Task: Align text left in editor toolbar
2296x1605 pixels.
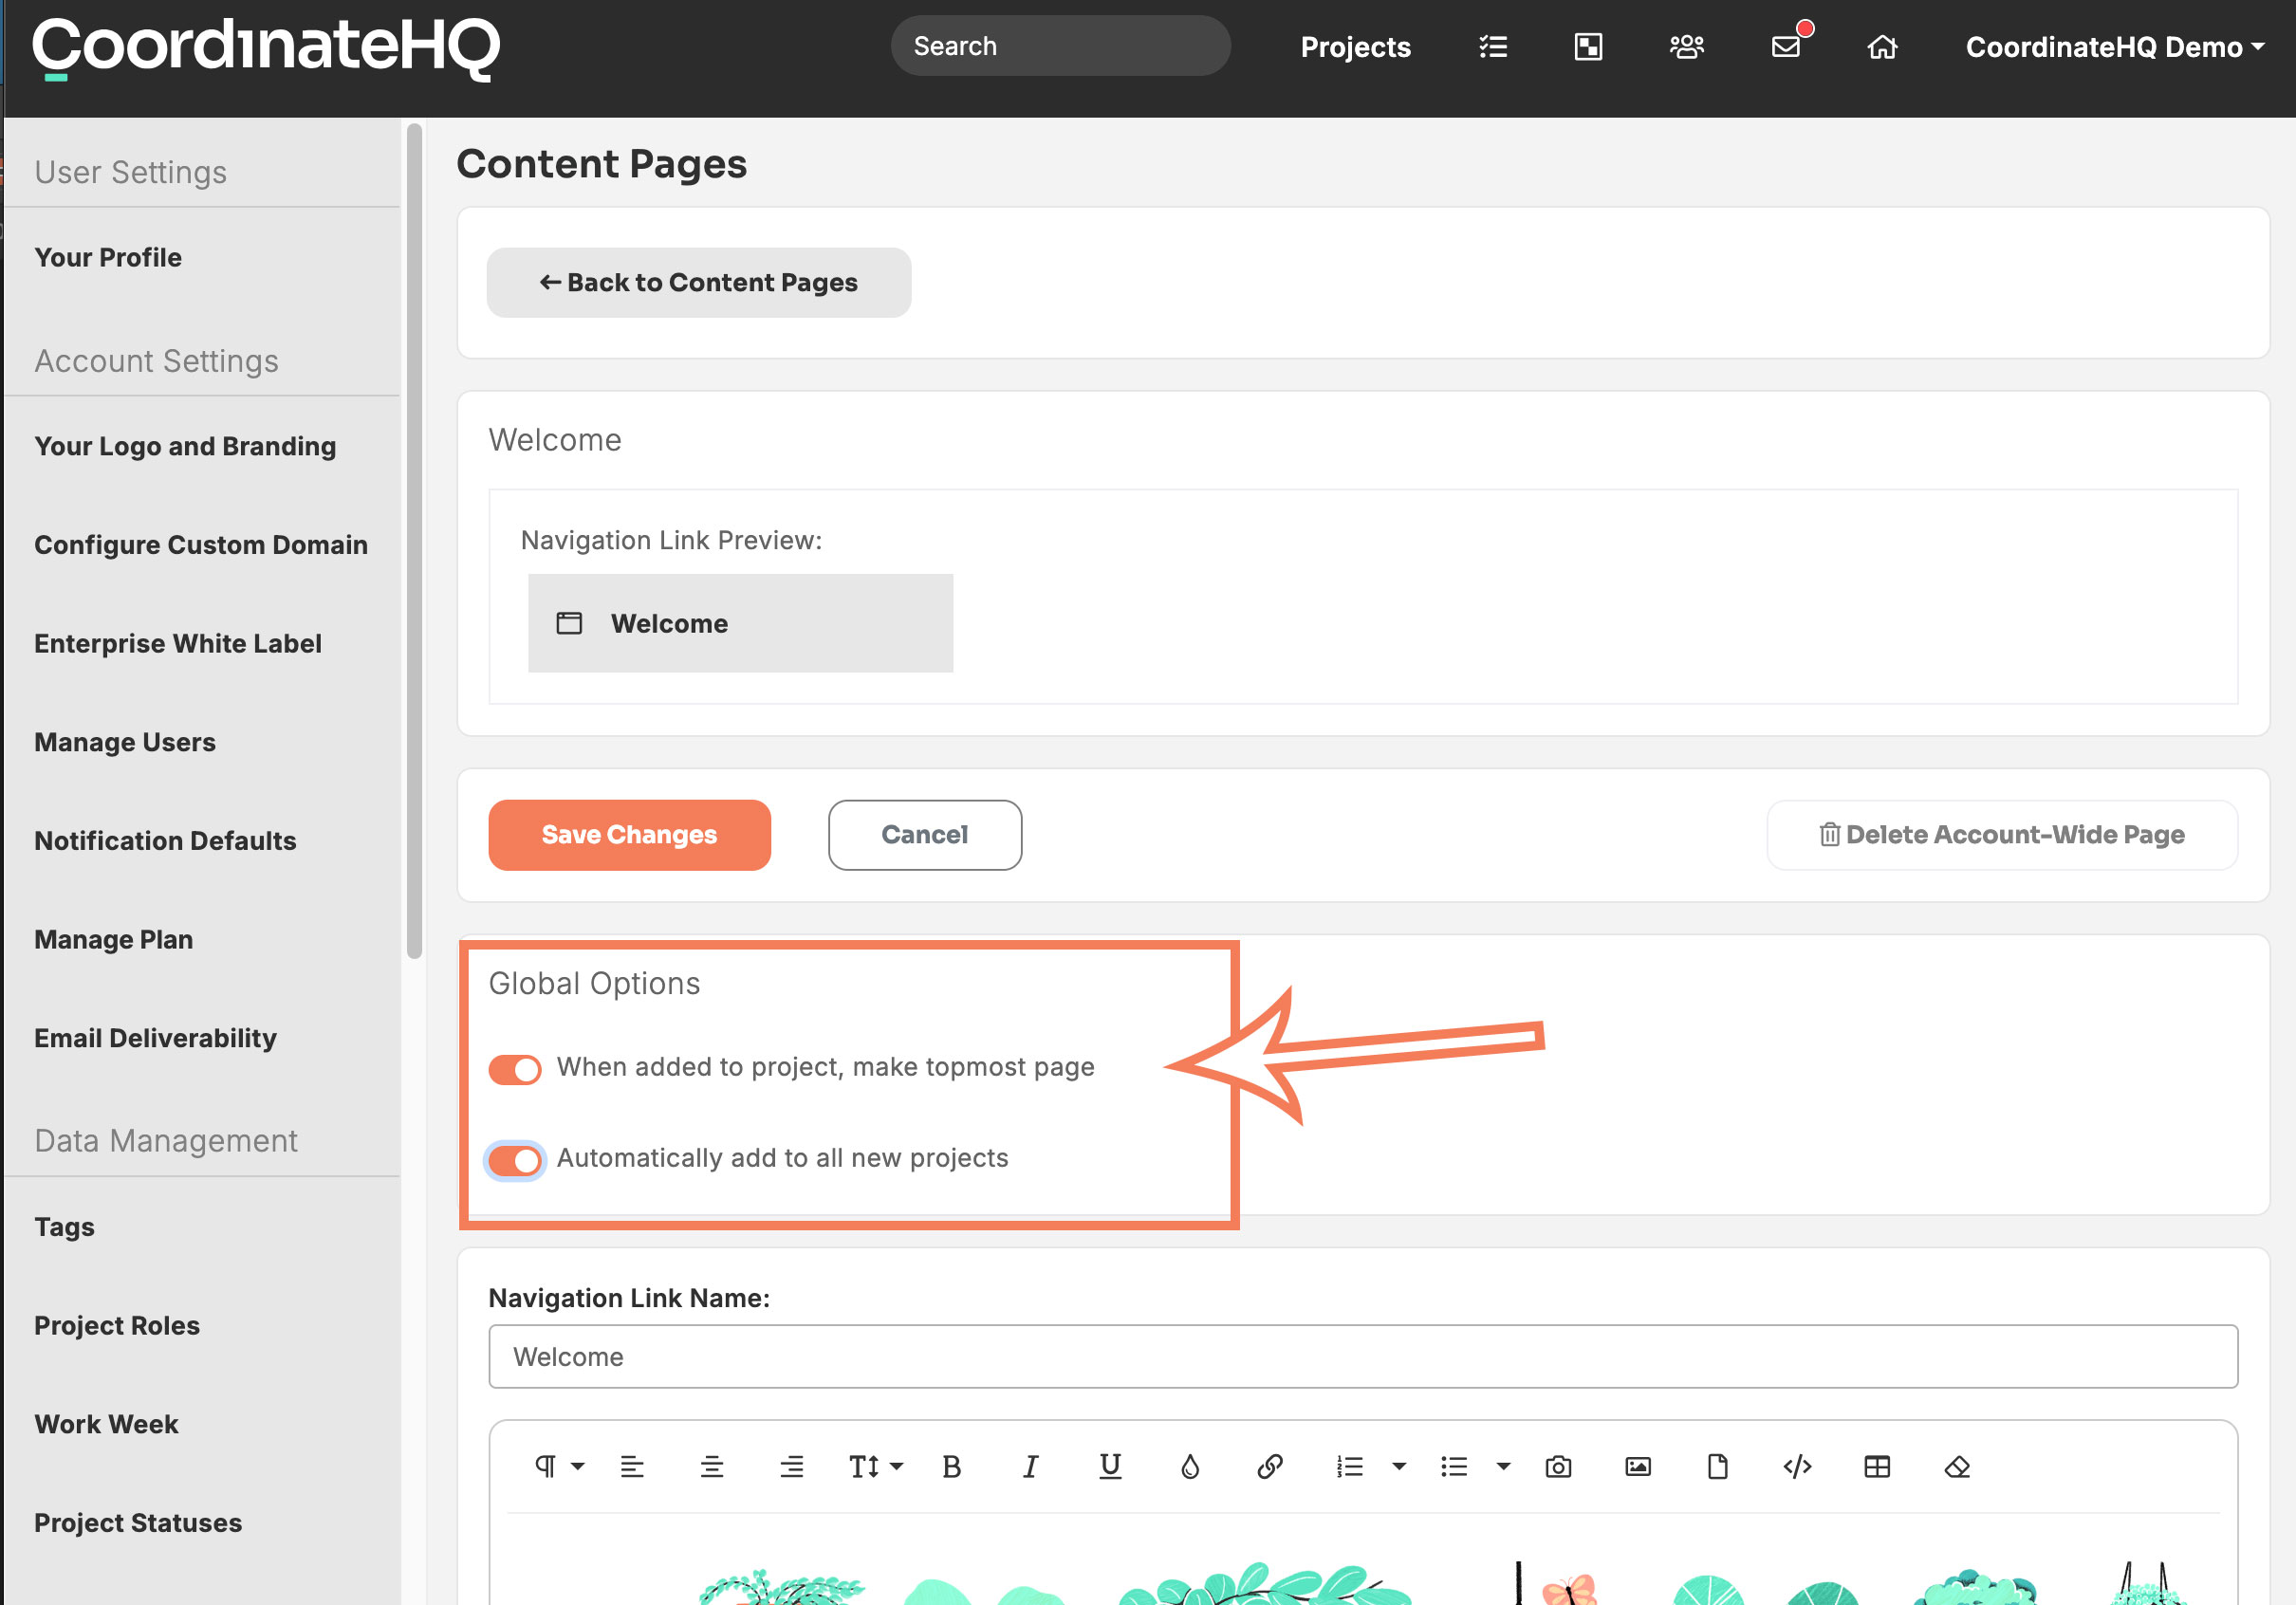Action: coord(632,1466)
